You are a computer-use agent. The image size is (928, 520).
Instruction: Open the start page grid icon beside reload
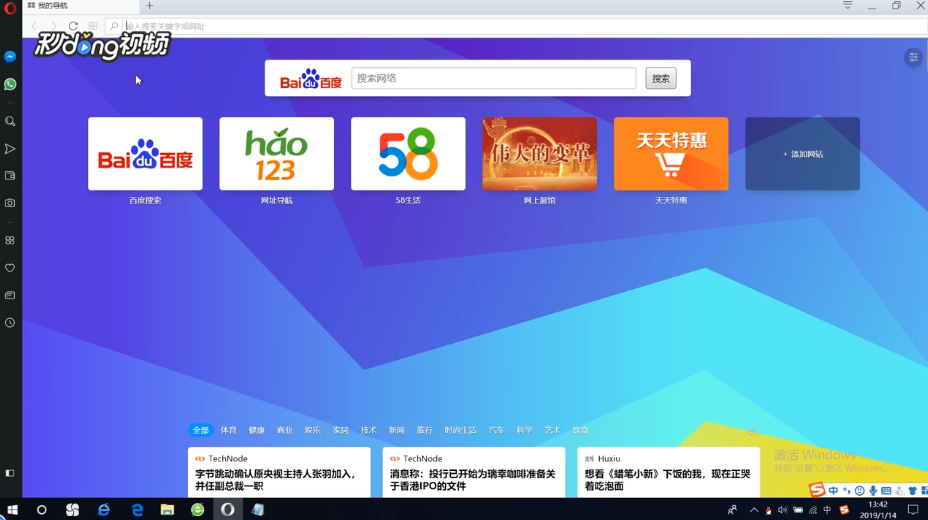(93, 26)
